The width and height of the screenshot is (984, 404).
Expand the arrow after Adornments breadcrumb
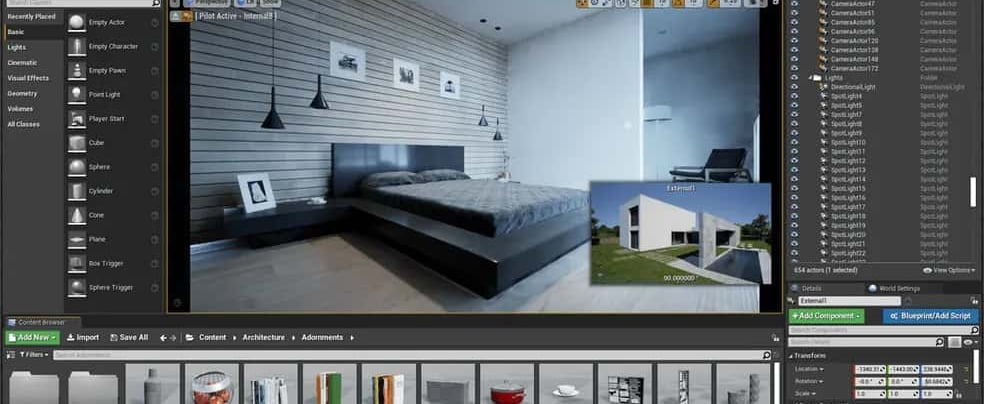point(352,338)
